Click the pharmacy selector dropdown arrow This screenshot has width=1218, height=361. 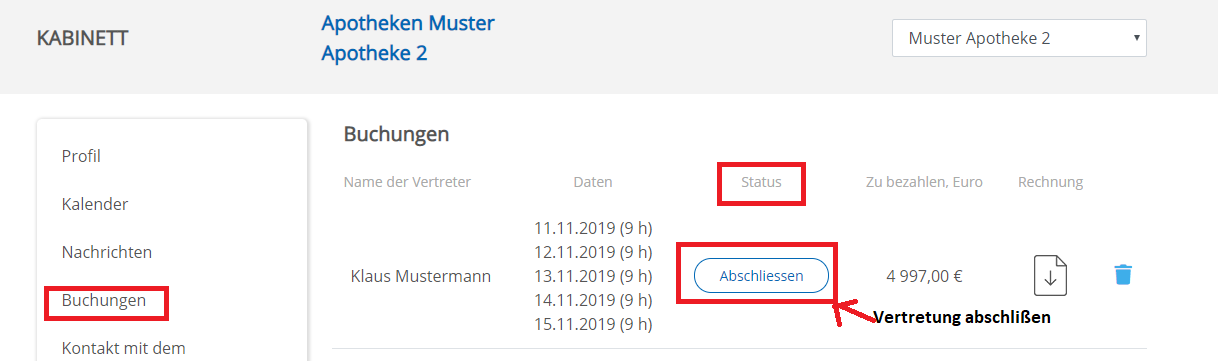pos(1137,39)
